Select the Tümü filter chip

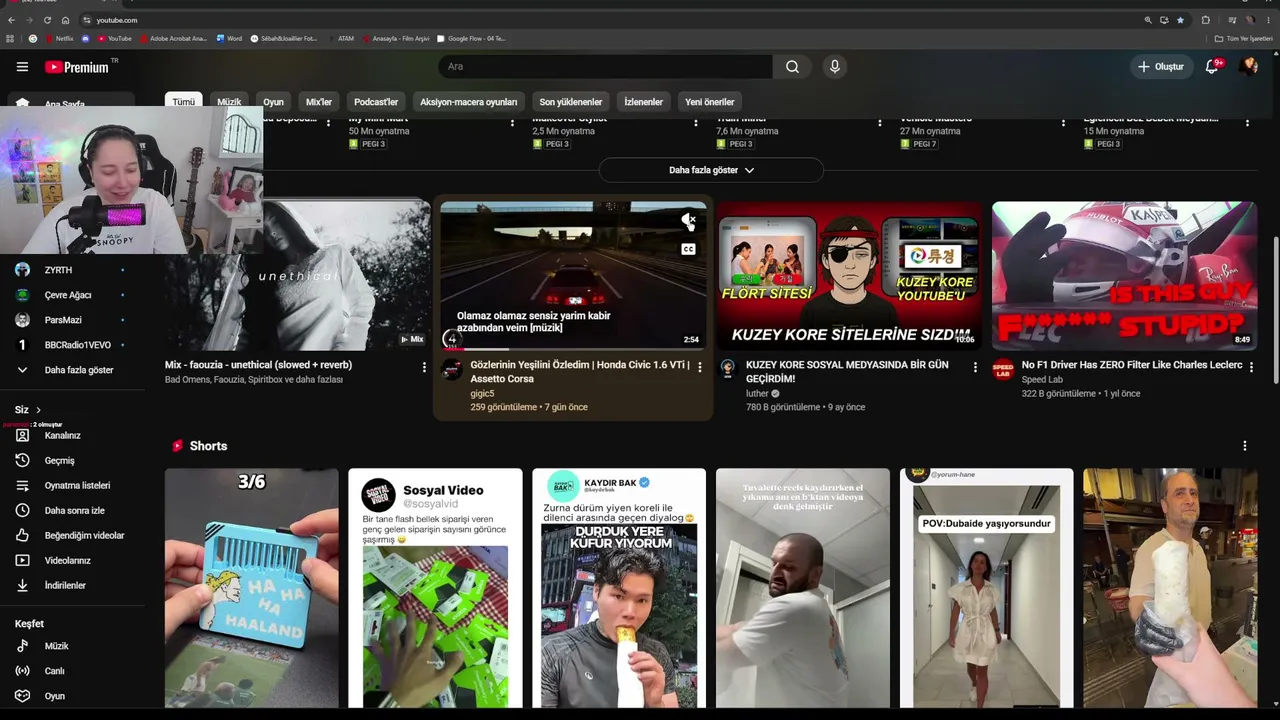coord(184,102)
